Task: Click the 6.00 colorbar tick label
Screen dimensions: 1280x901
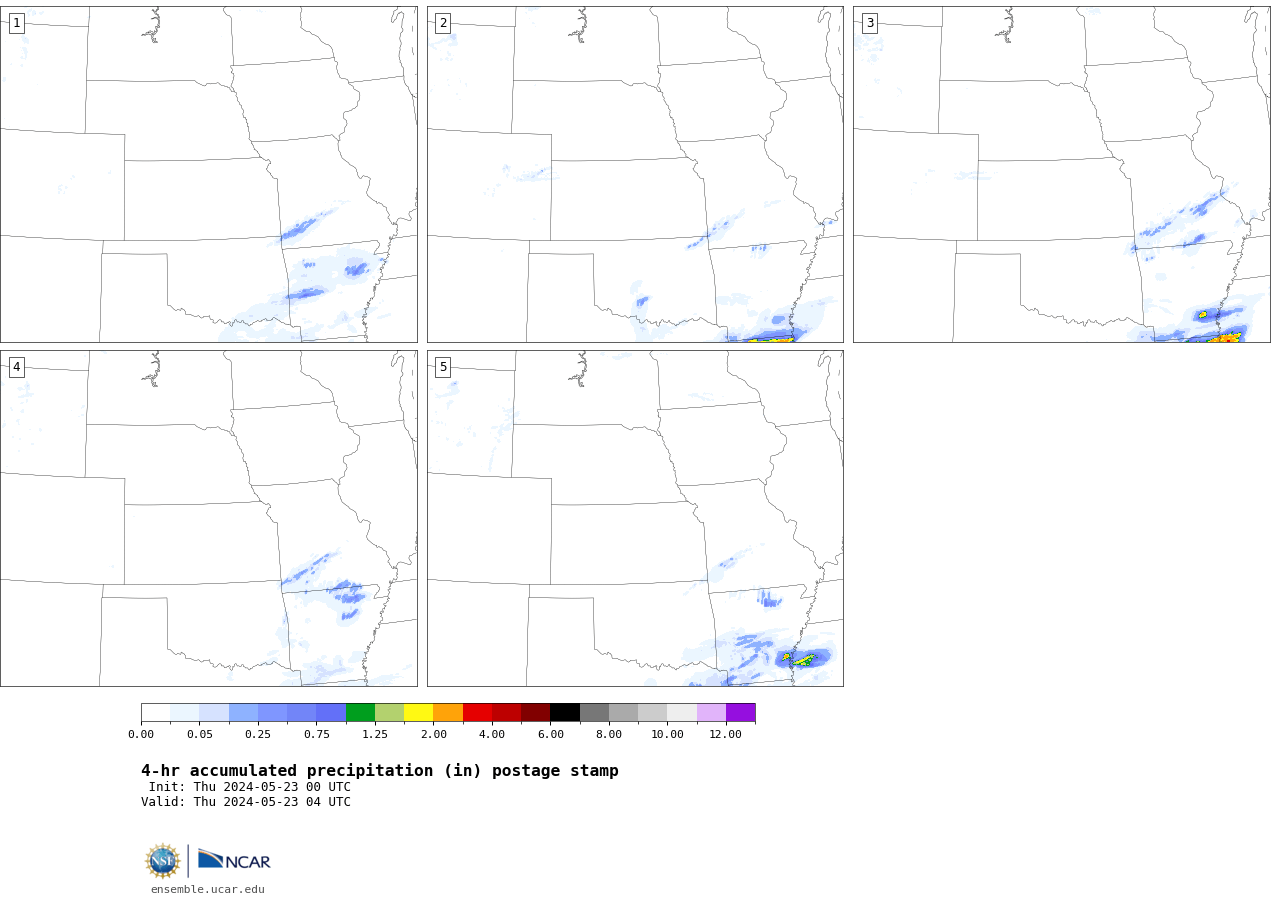Action: coord(551,734)
